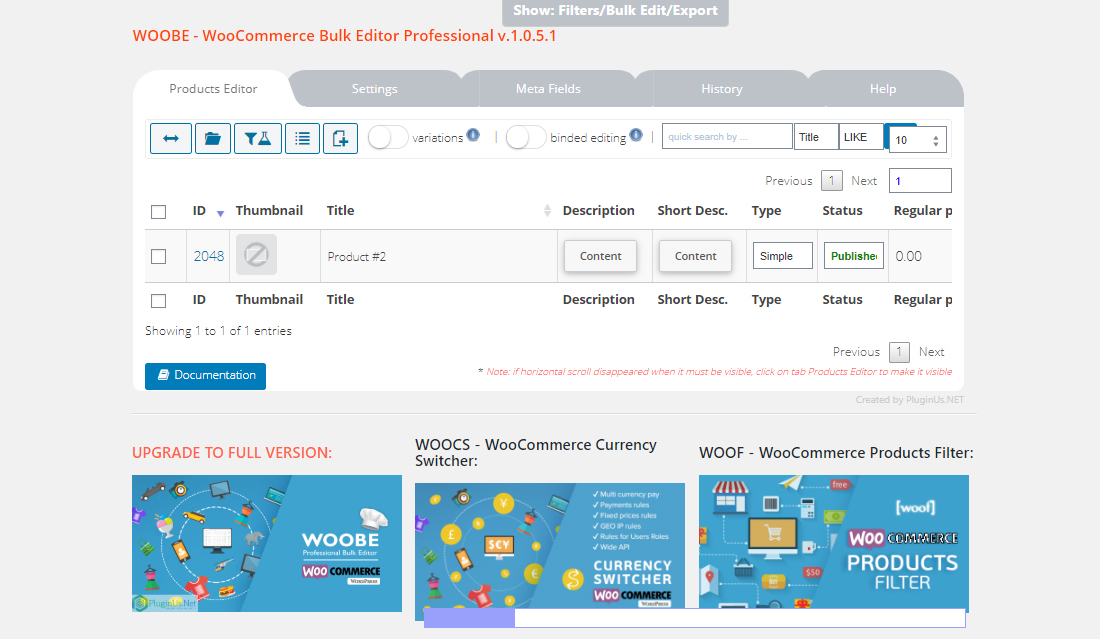Check the box for product 2048
The width and height of the screenshot is (1100, 639).
159,256
